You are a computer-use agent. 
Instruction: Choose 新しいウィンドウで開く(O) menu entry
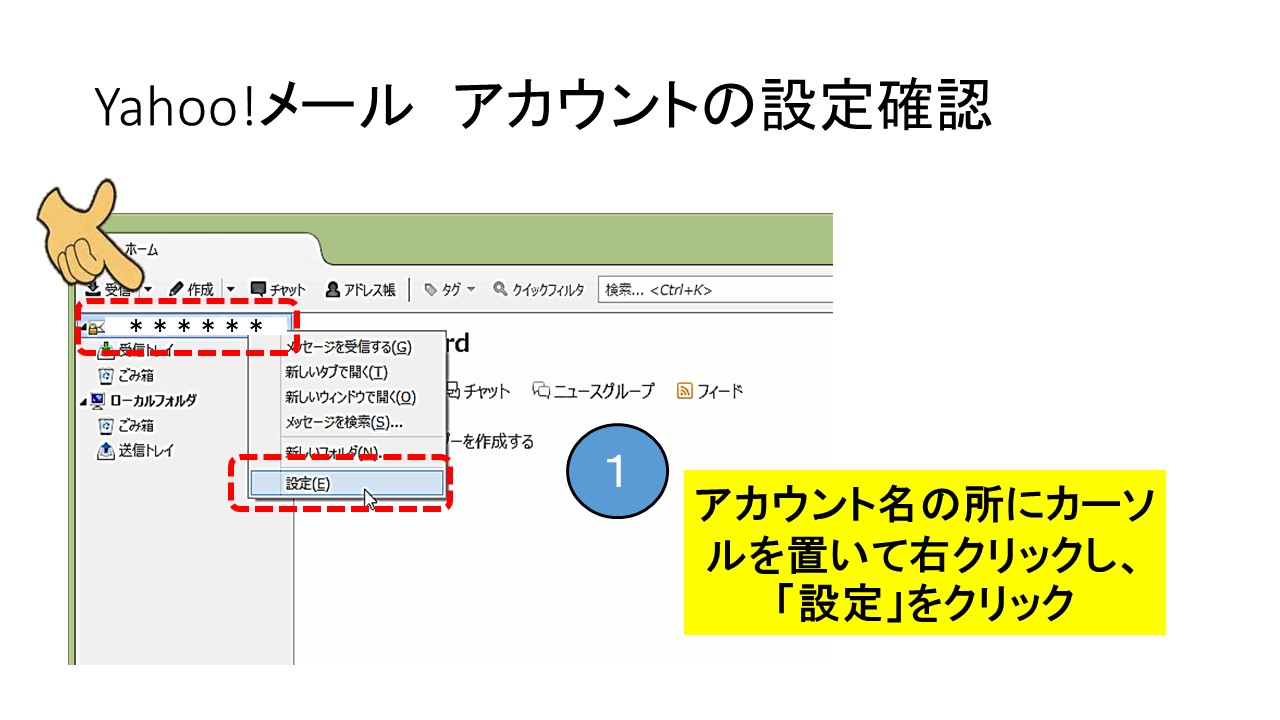click(x=348, y=397)
